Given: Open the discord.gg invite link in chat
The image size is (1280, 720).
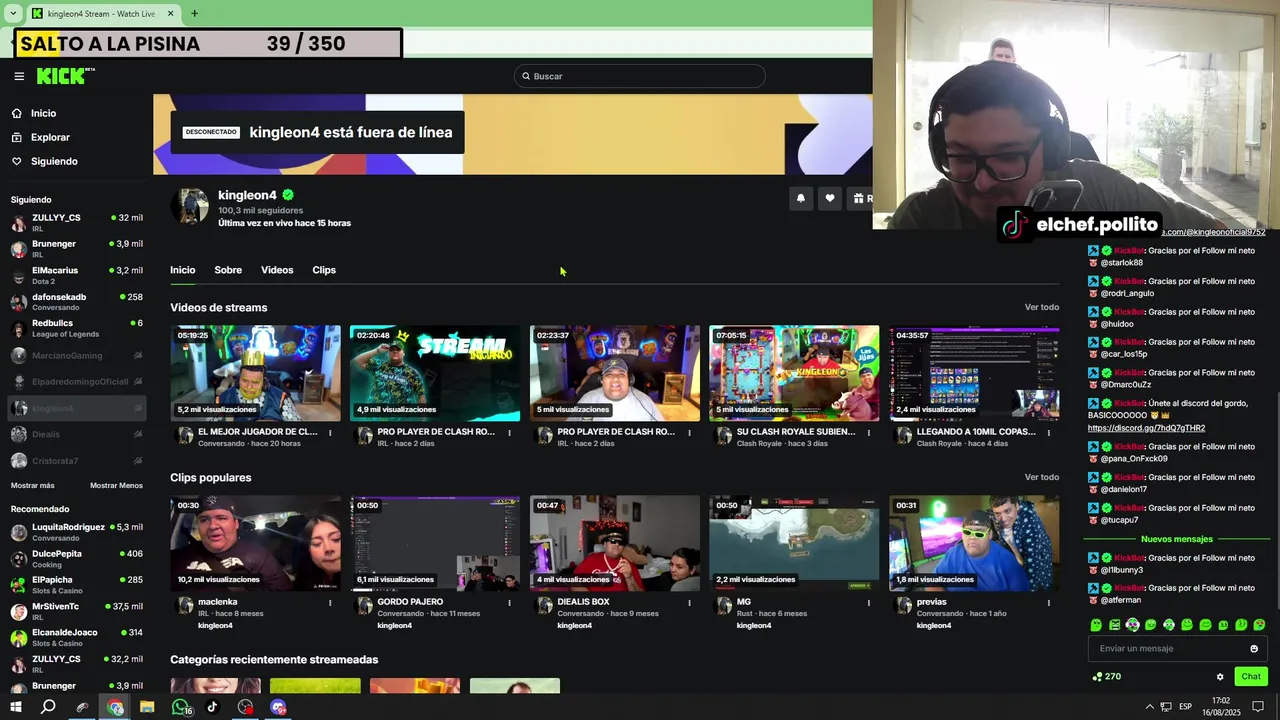Looking at the screenshot, I should [x=1146, y=428].
